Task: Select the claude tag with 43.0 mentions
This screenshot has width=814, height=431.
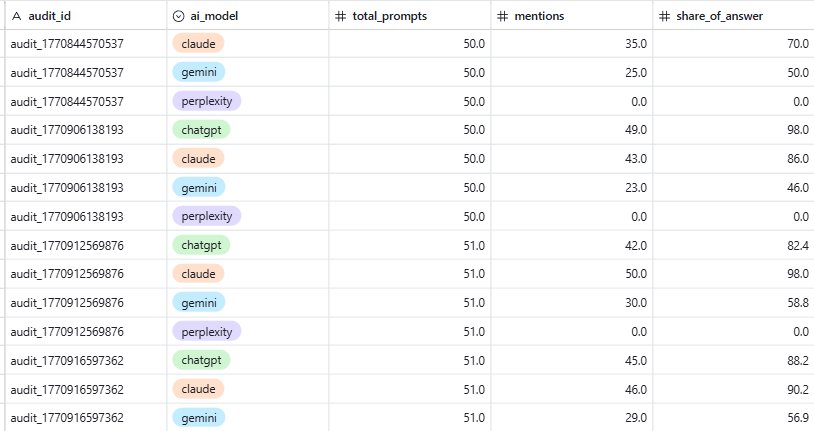Action: [x=198, y=159]
